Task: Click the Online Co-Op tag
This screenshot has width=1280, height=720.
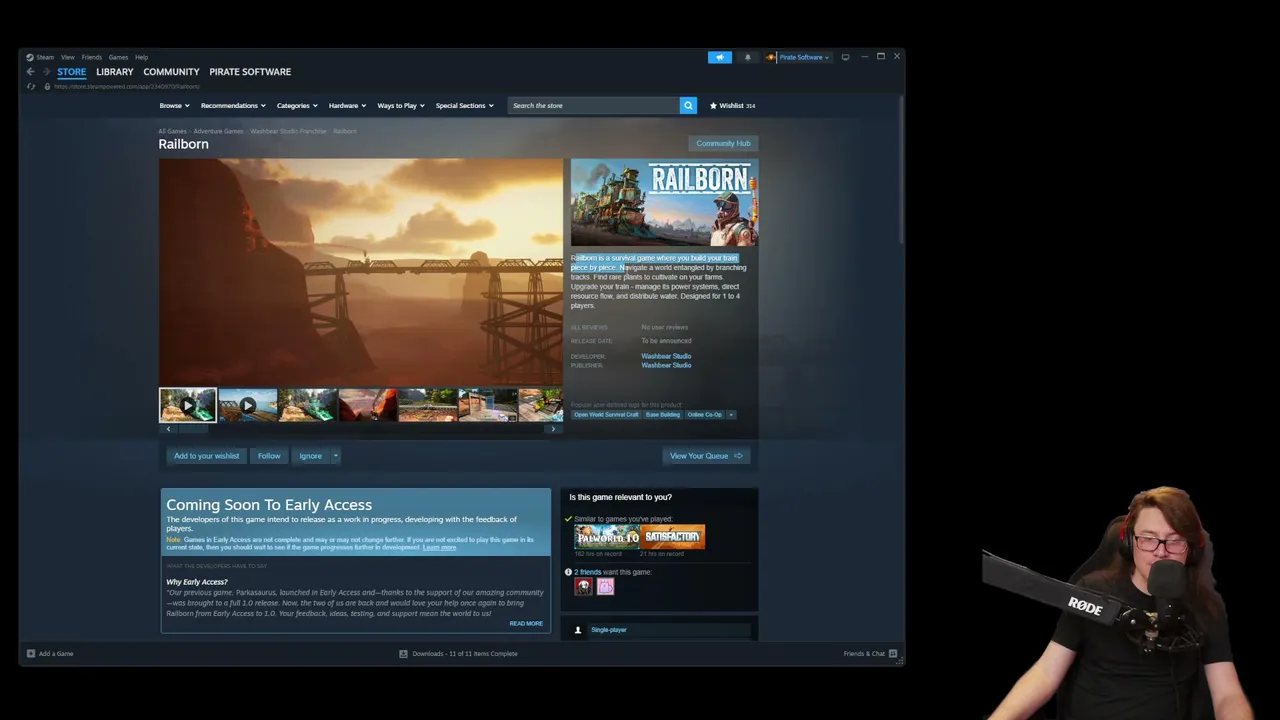Action: tap(704, 414)
